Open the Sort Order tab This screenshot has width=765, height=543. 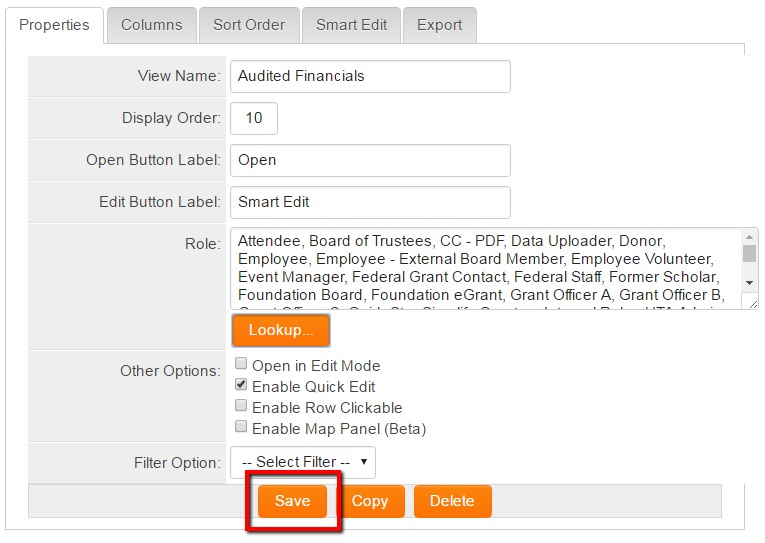pos(249,25)
